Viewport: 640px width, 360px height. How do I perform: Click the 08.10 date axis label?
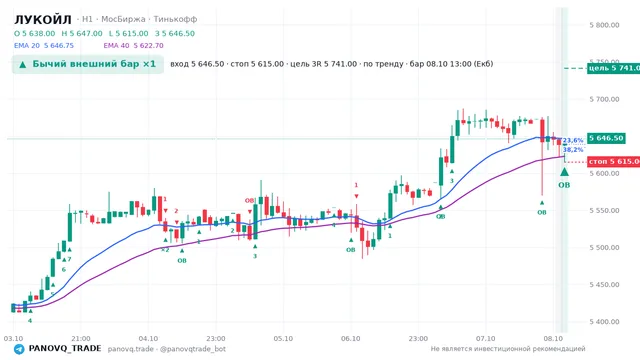click(x=553, y=339)
